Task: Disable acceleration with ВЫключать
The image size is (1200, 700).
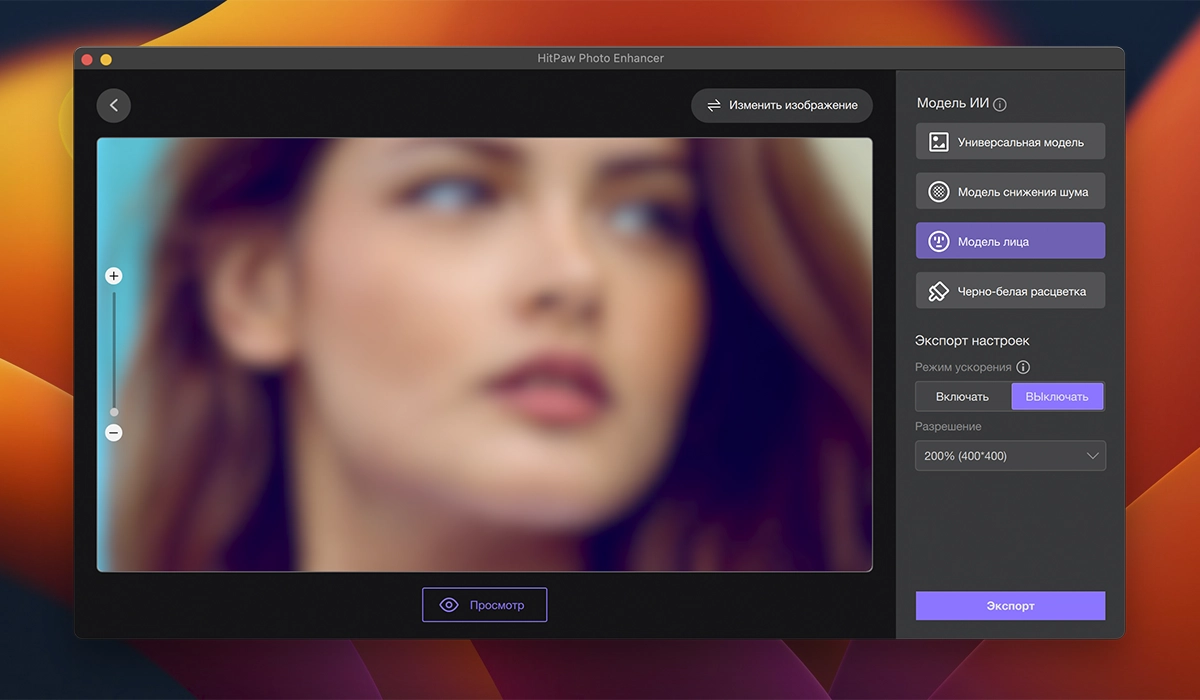Action: pos(1057,397)
